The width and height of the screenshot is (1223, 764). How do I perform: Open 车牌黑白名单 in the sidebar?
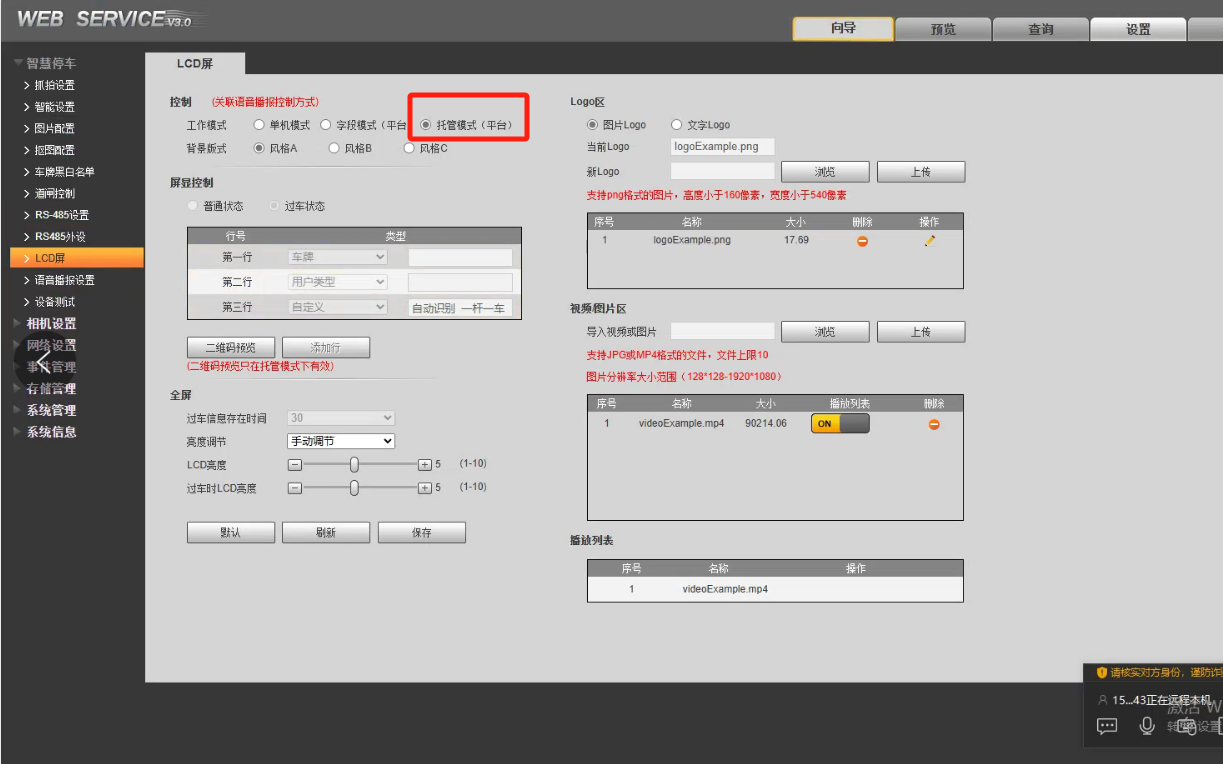(x=65, y=172)
